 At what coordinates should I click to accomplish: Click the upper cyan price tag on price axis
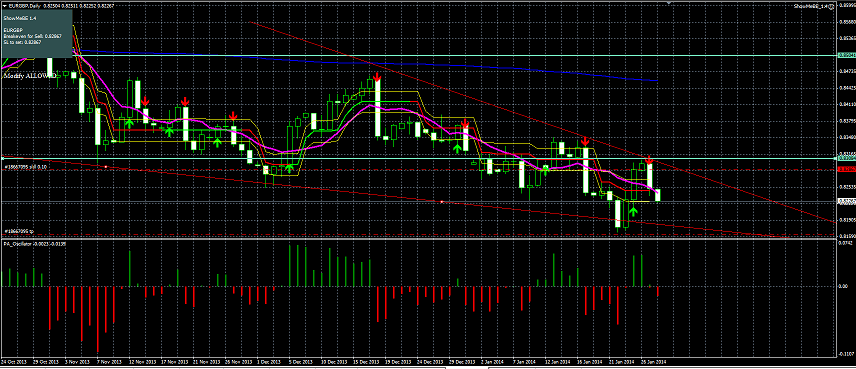[x=846, y=55]
